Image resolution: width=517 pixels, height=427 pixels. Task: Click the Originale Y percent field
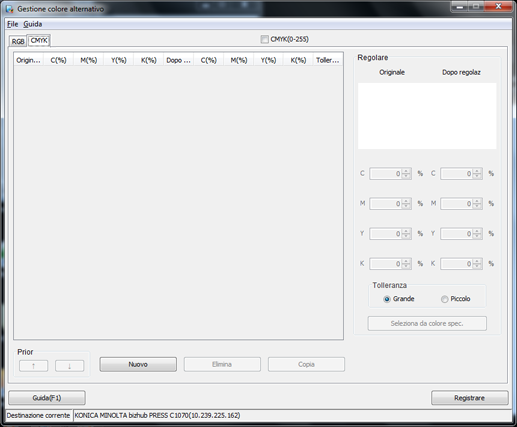(x=386, y=234)
